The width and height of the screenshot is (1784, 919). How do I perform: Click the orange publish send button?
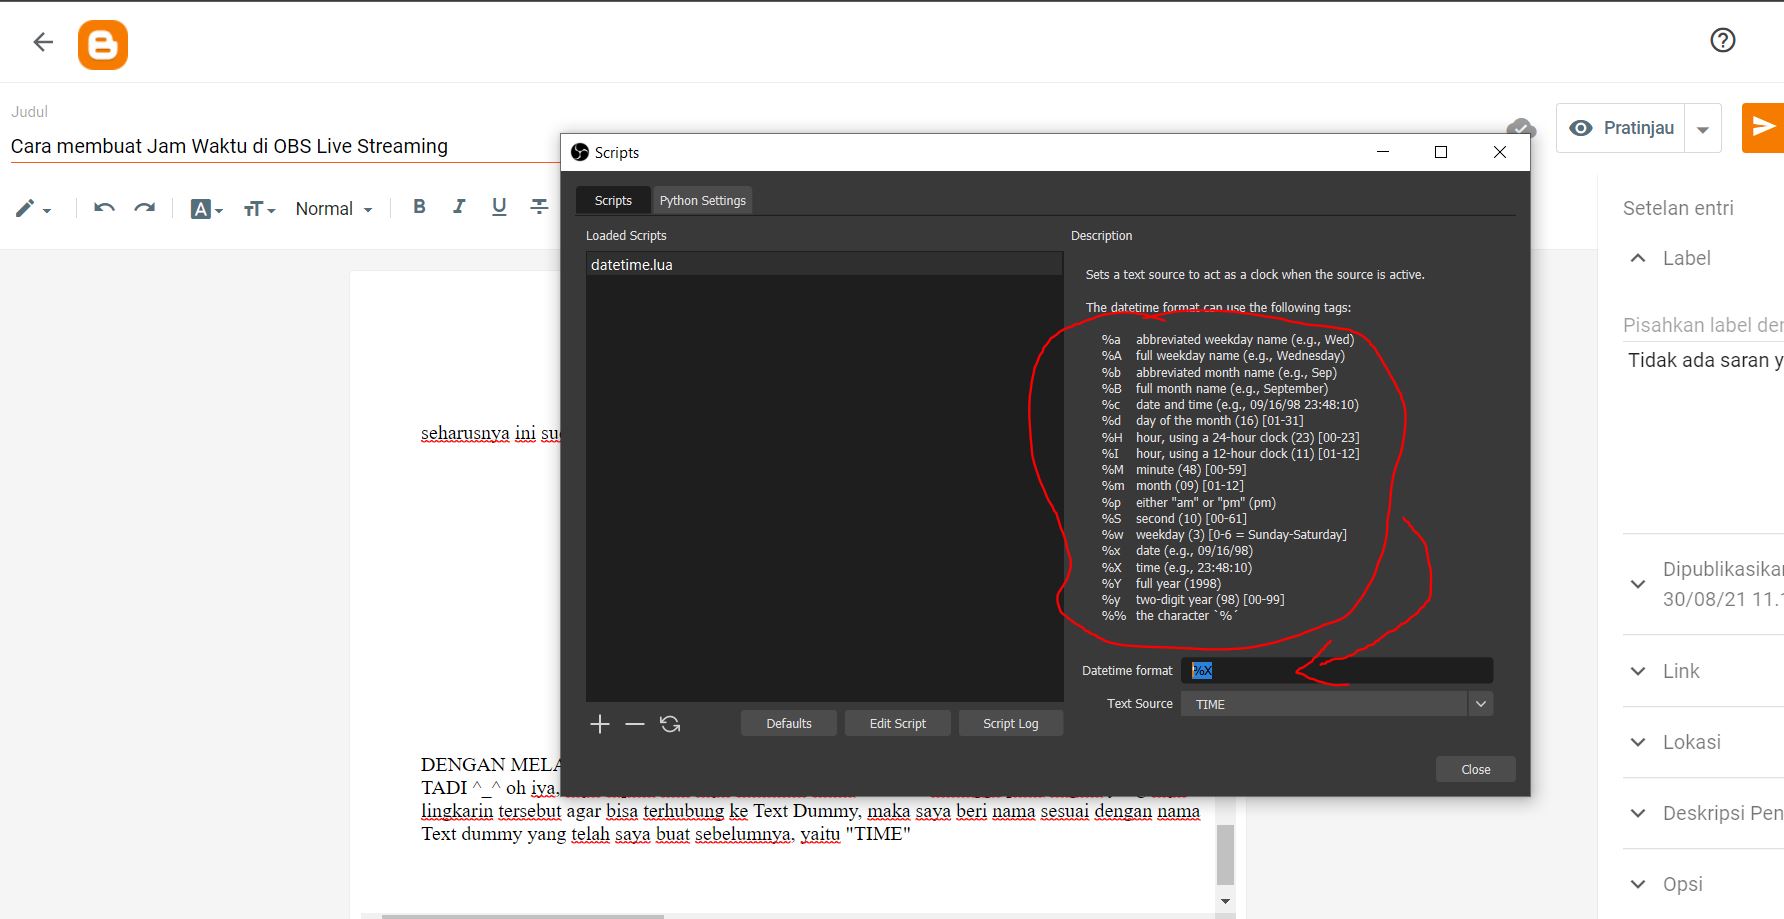pos(1762,128)
